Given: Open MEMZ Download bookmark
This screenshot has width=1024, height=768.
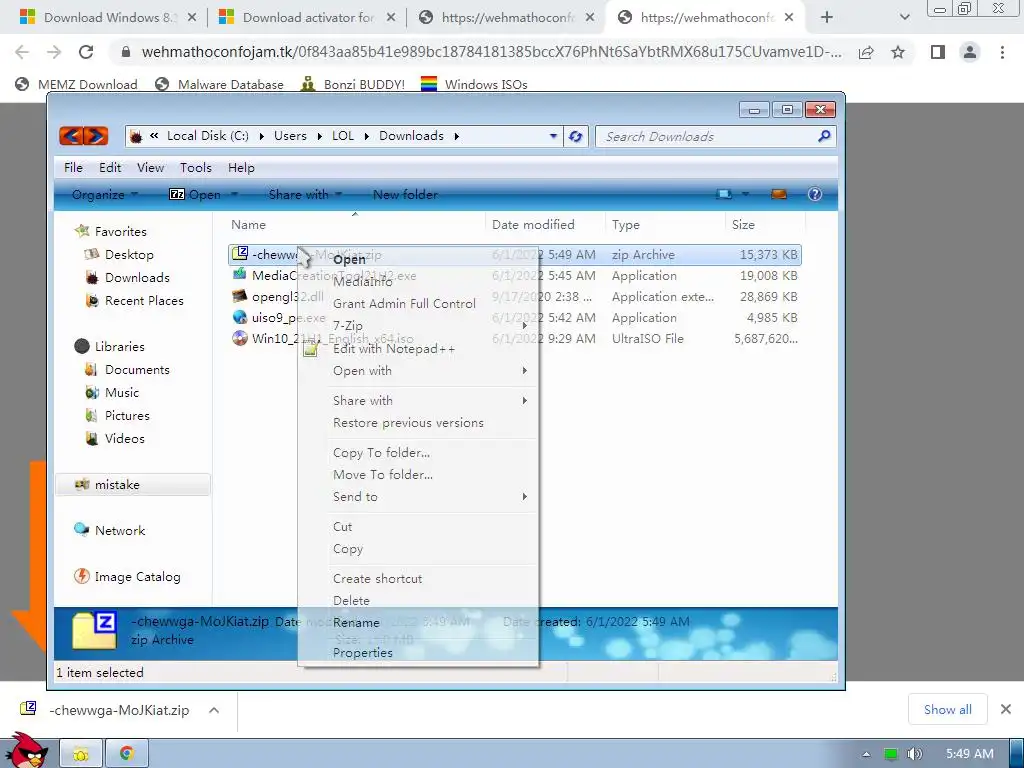Looking at the screenshot, I should pos(76,84).
